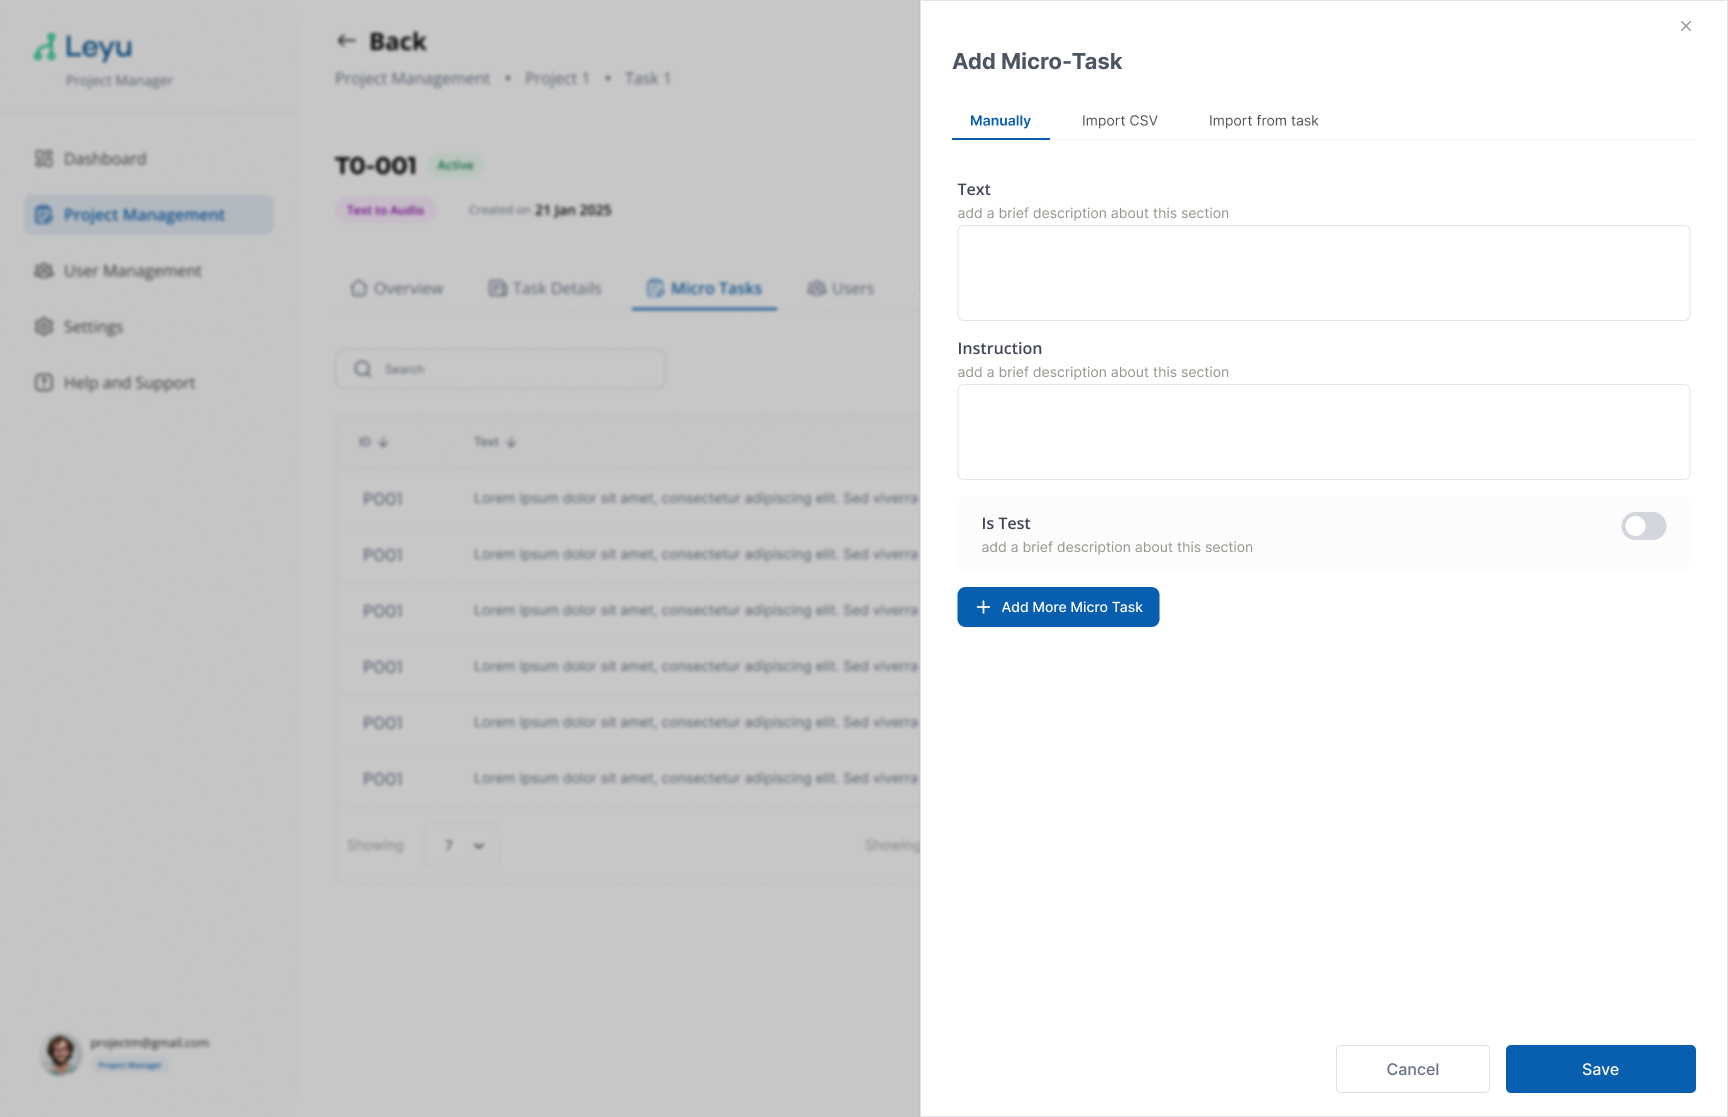Viewport: 1728px width, 1117px height.
Task: Toggle the Is Test switch on
Action: click(x=1643, y=525)
